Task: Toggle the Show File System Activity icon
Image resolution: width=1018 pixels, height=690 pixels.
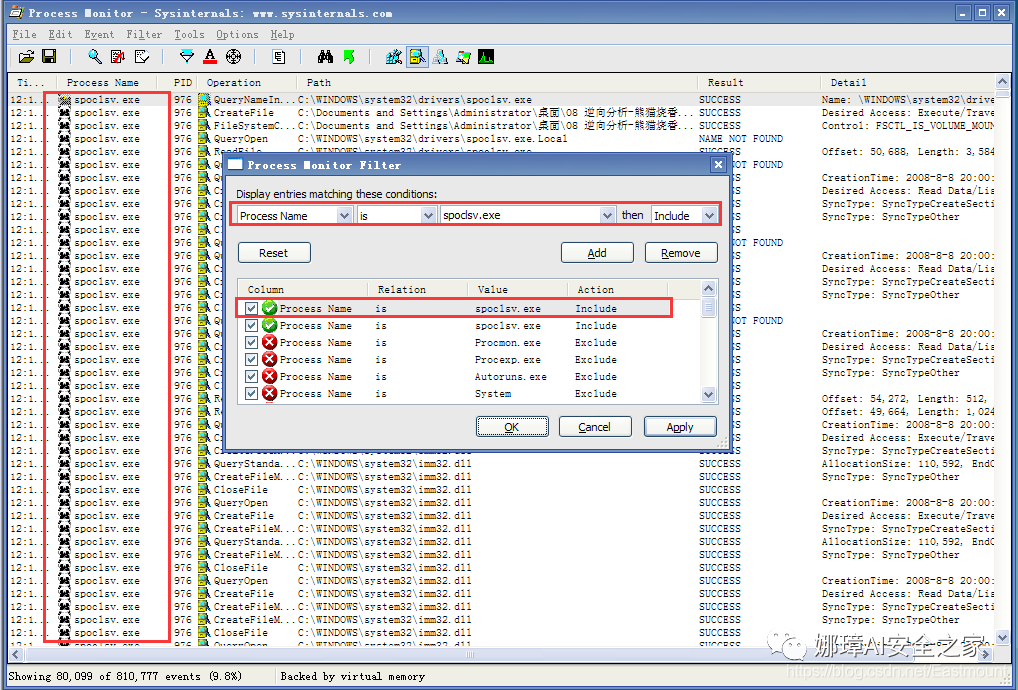Action: pyautogui.click(x=417, y=57)
